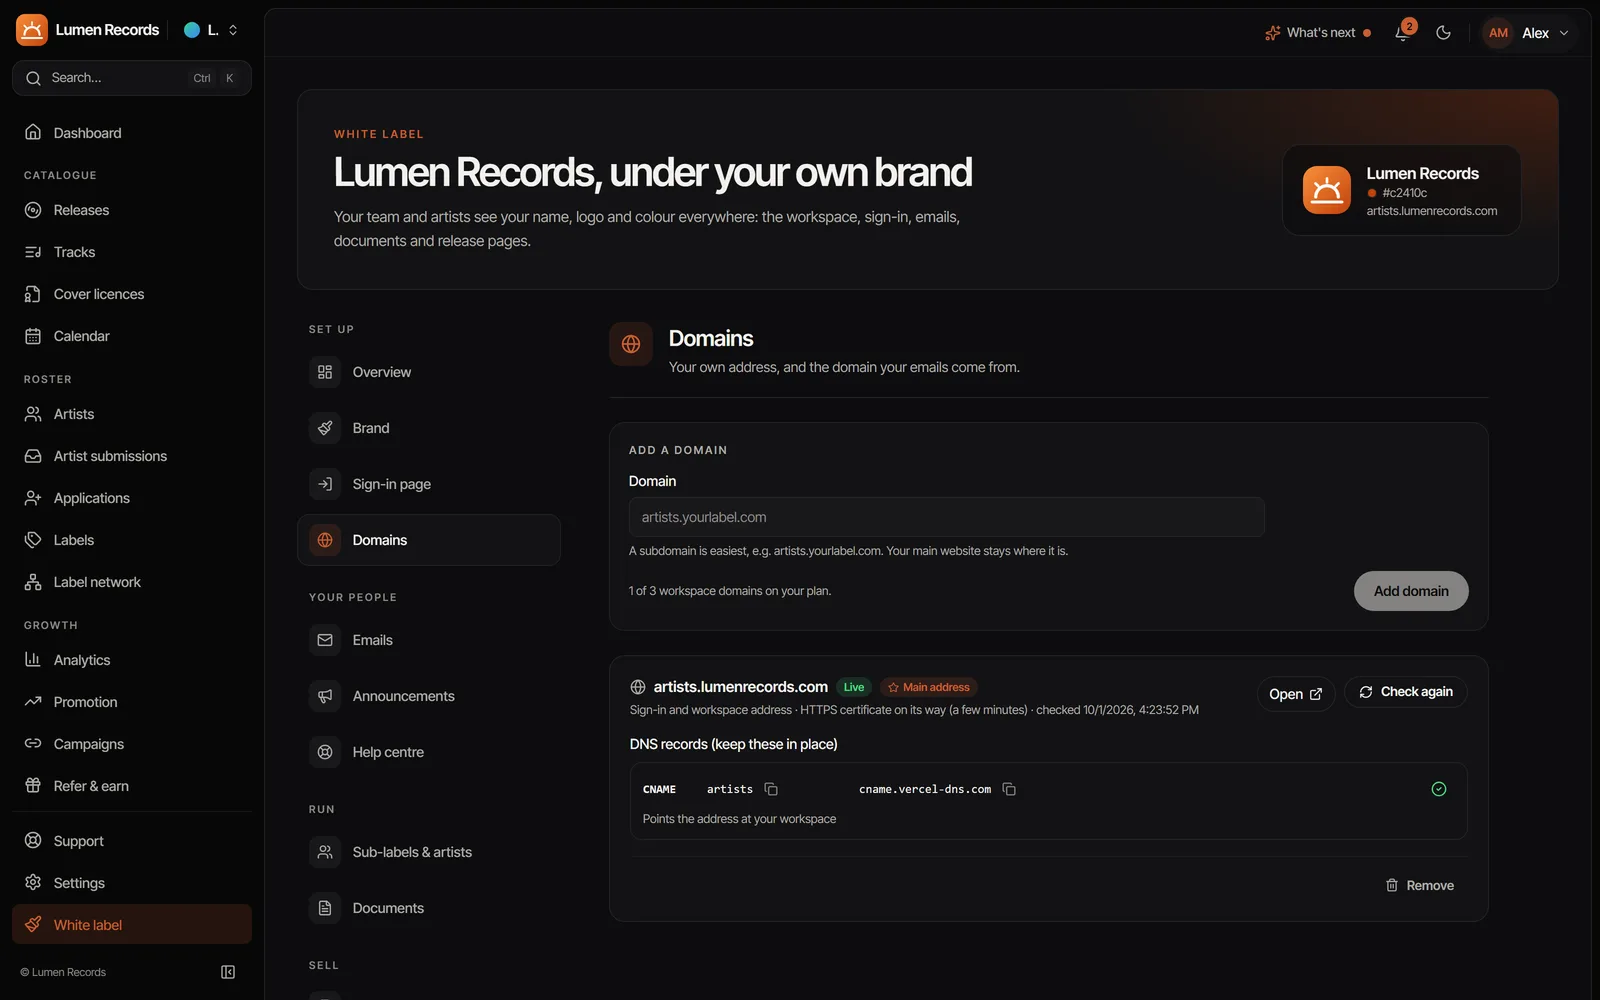Open Analytics in the growth section
This screenshot has height=1000, width=1600.
pyautogui.click(x=132, y=660)
